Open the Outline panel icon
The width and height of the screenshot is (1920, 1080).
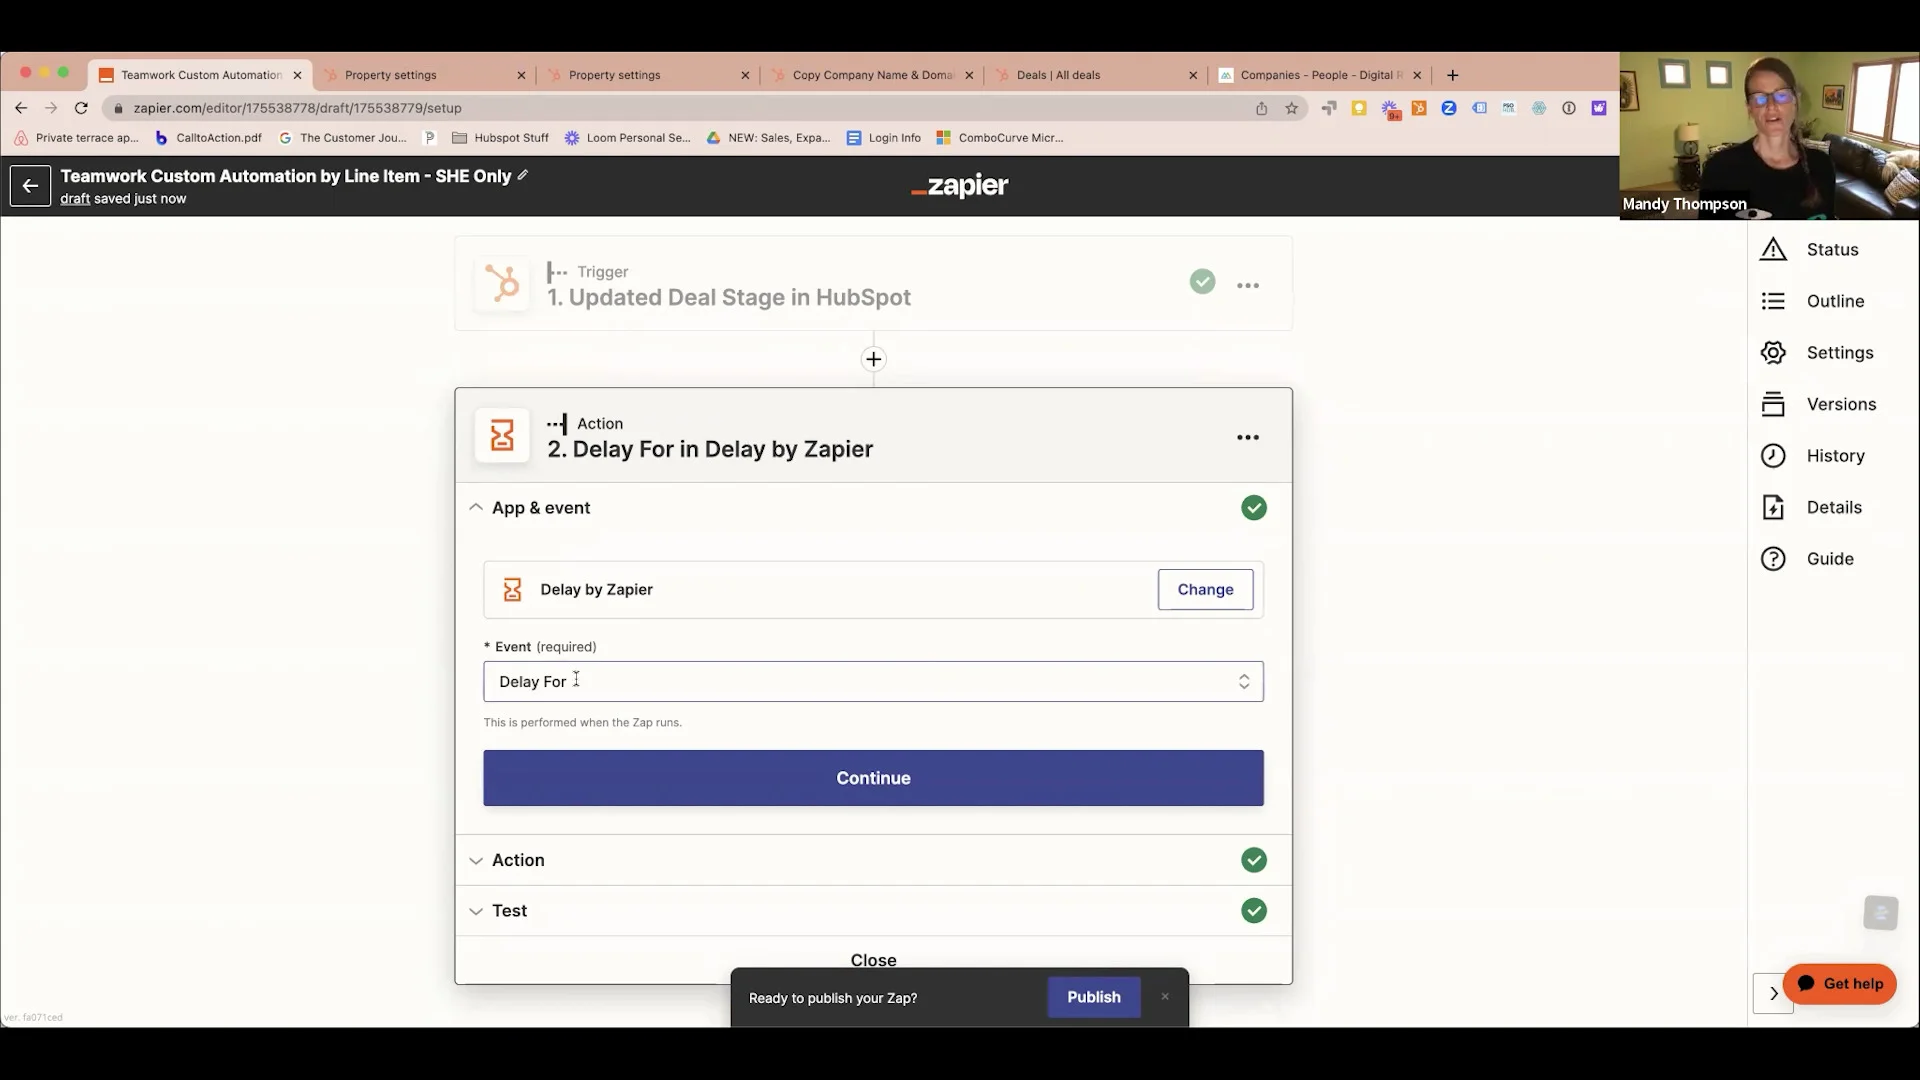pos(1773,301)
